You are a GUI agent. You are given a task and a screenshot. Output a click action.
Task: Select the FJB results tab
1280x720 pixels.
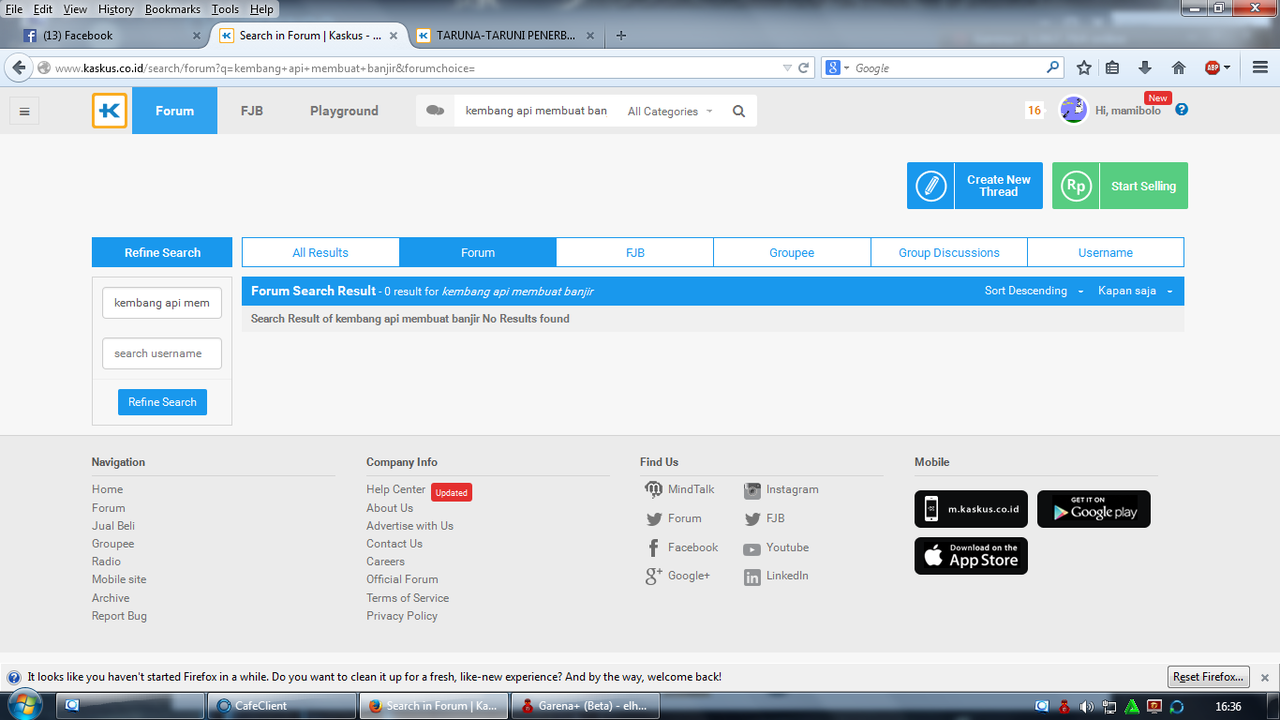point(635,253)
